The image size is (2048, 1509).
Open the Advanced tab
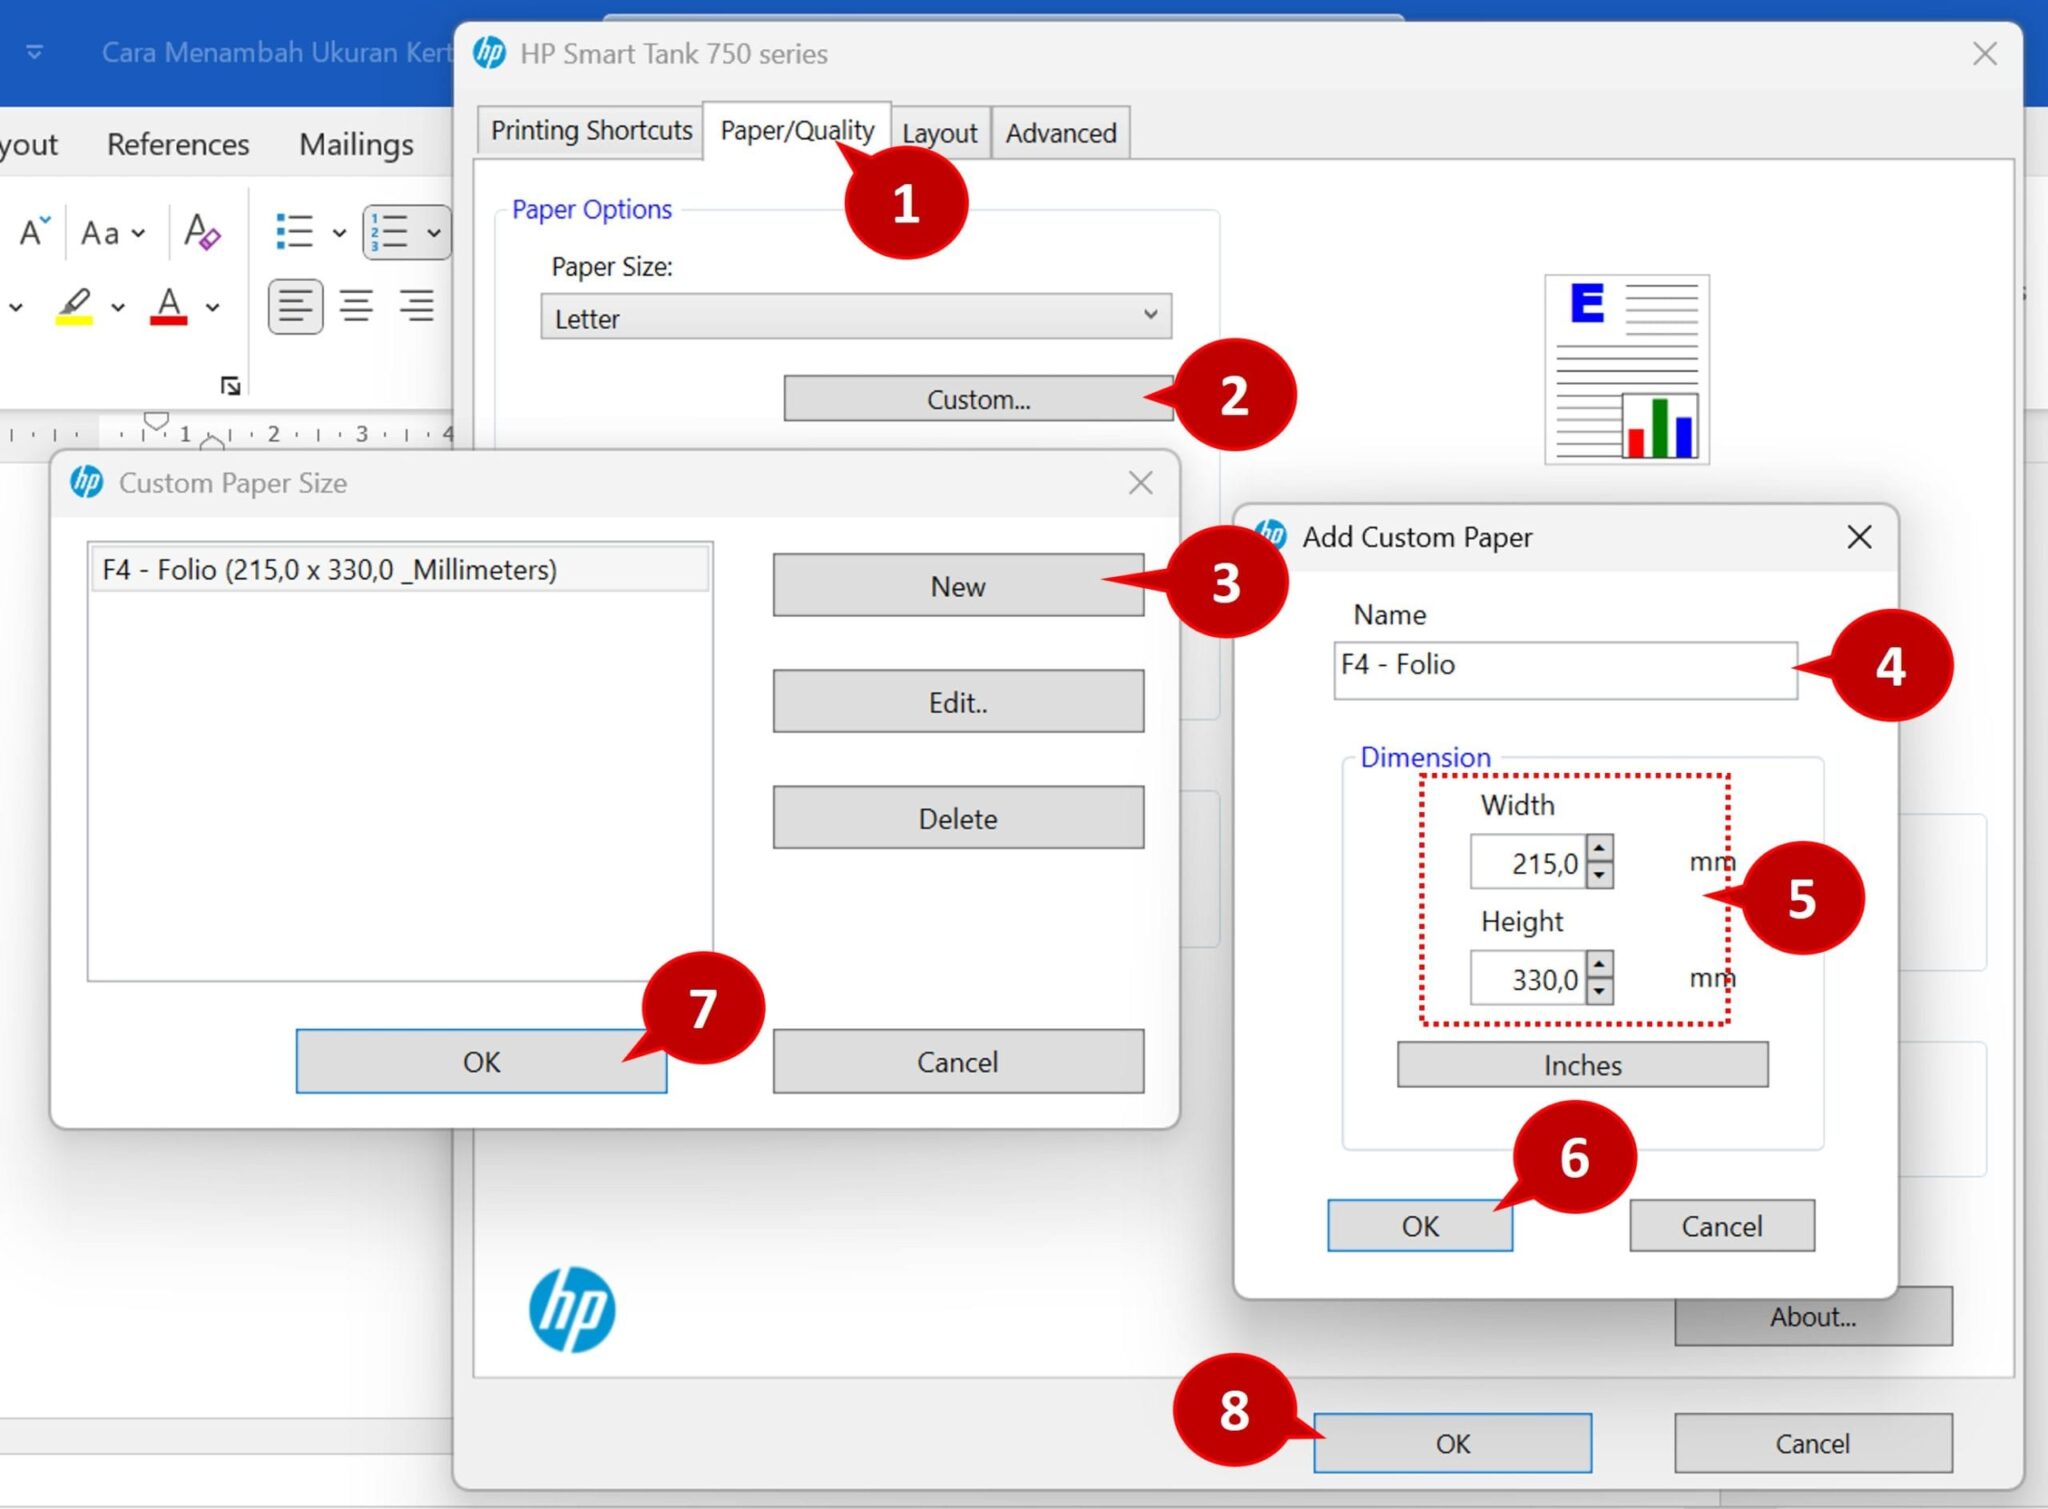click(x=1060, y=132)
